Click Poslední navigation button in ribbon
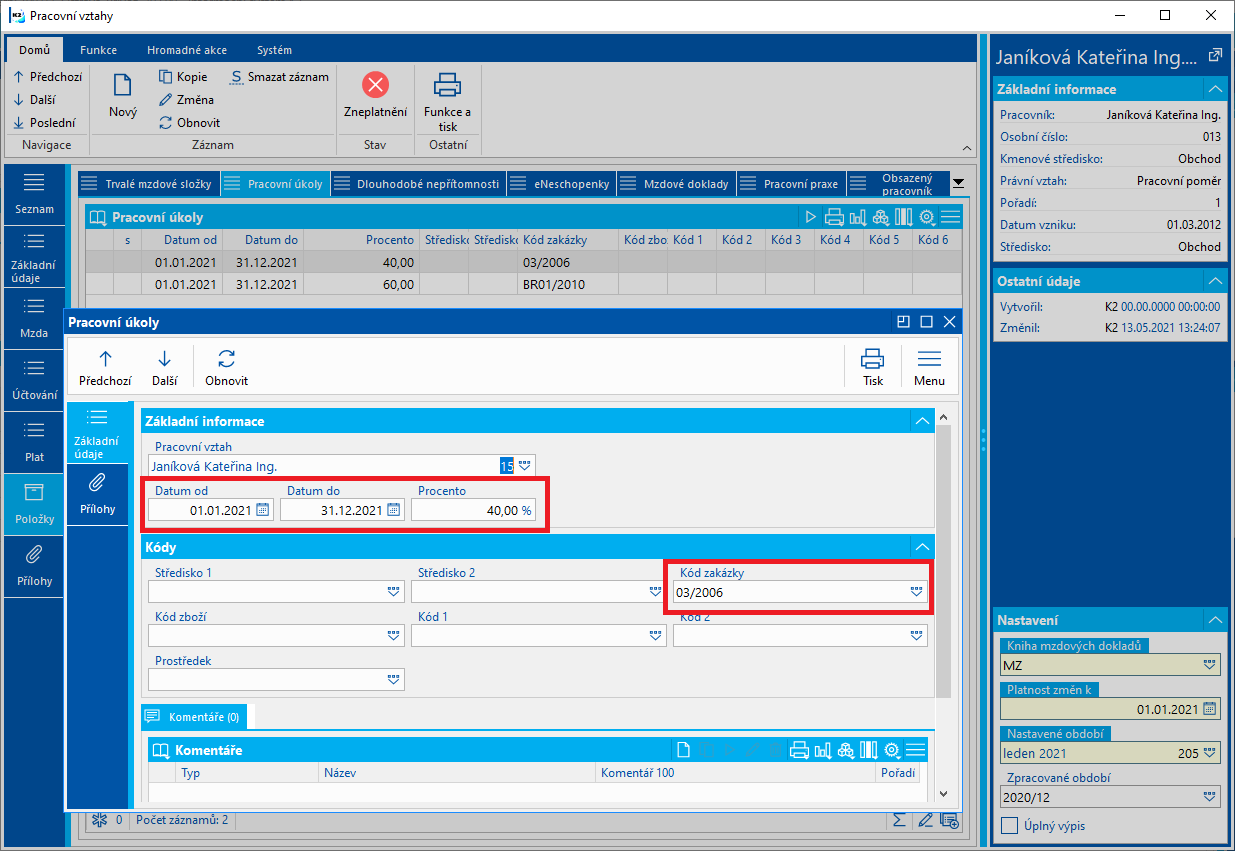 pos(44,123)
